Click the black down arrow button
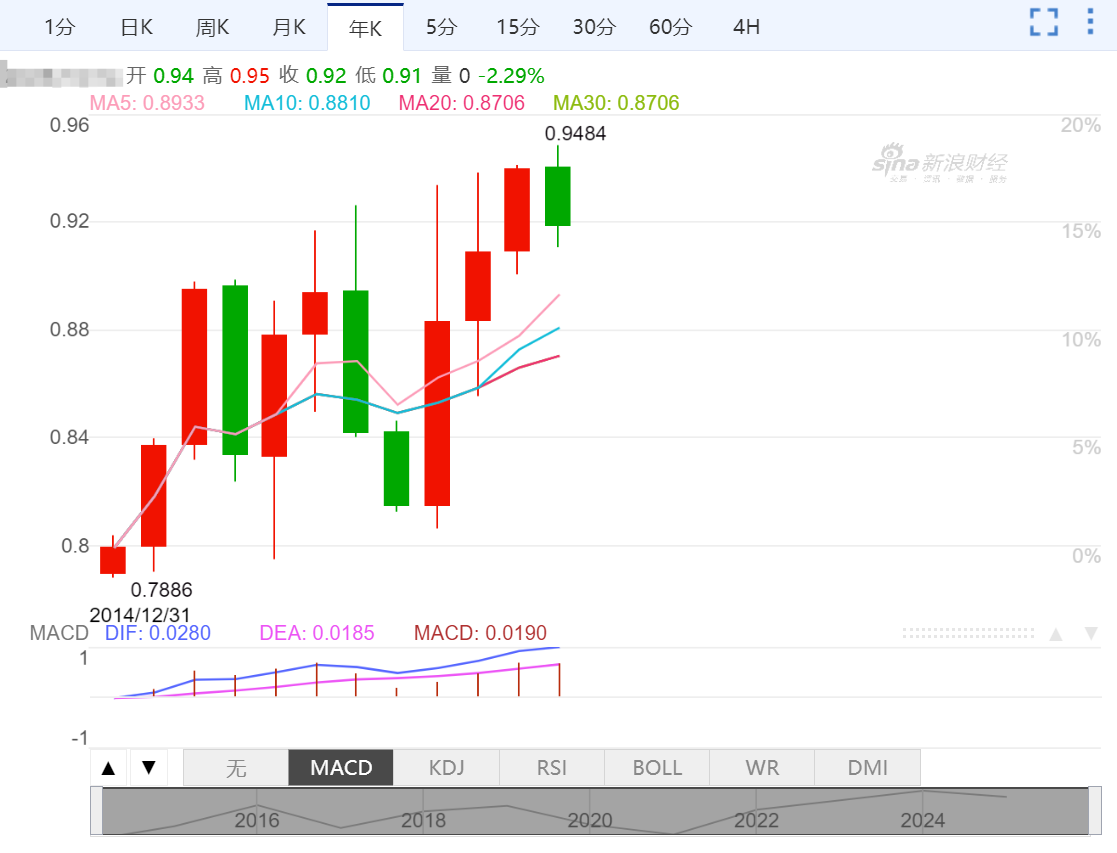 149,768
